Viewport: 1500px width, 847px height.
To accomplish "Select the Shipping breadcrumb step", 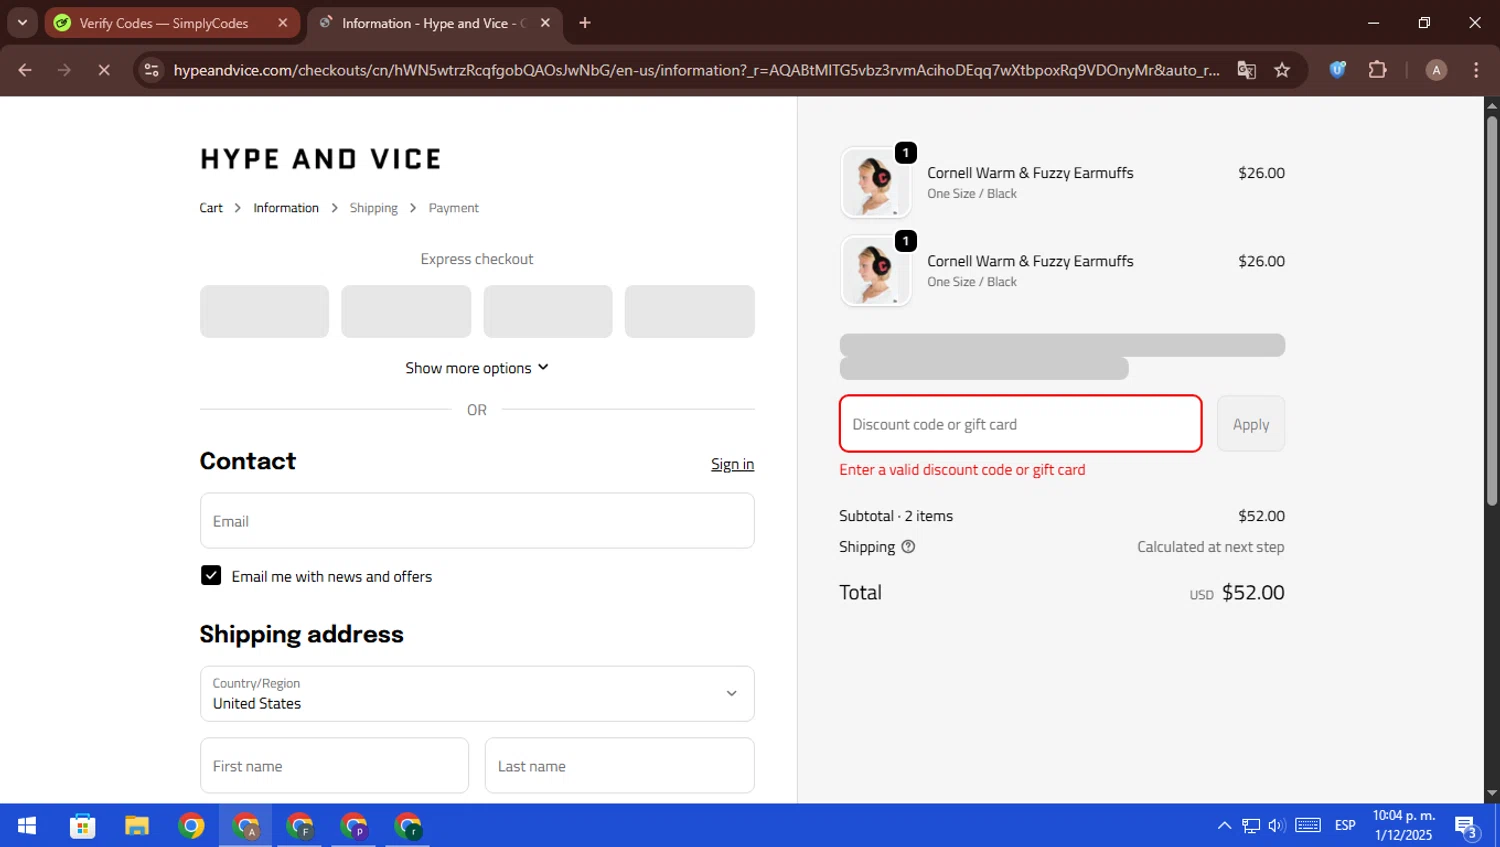I will [373, 208].
